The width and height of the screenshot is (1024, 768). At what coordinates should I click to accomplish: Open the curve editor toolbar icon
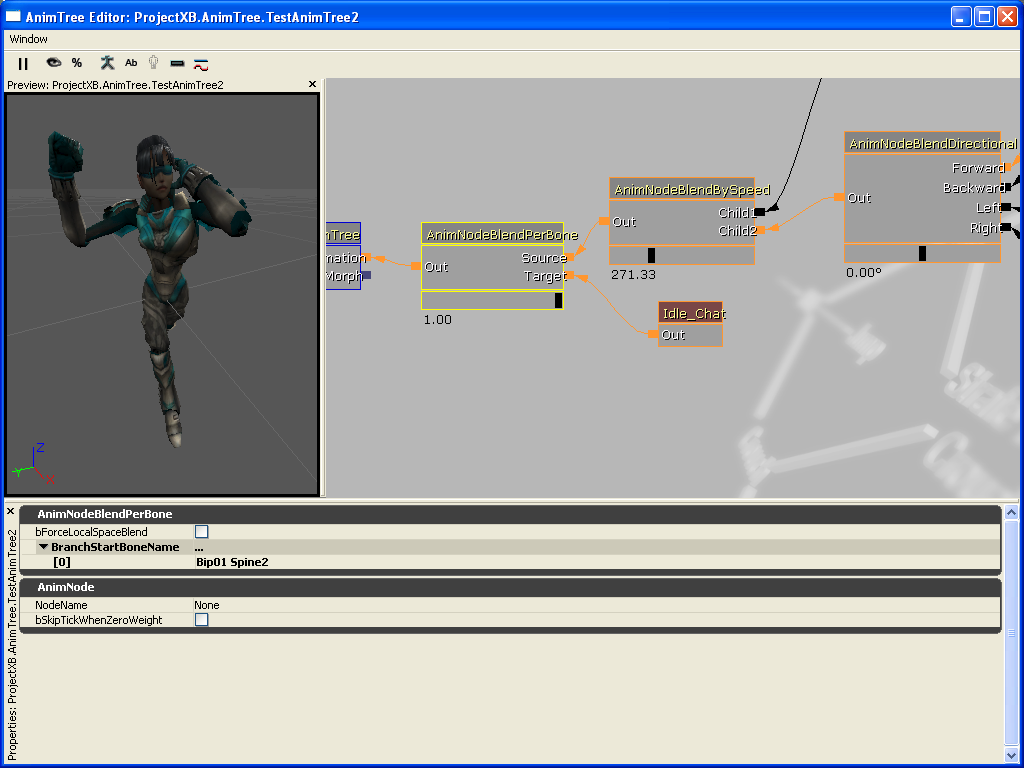[x=200, y=63]
